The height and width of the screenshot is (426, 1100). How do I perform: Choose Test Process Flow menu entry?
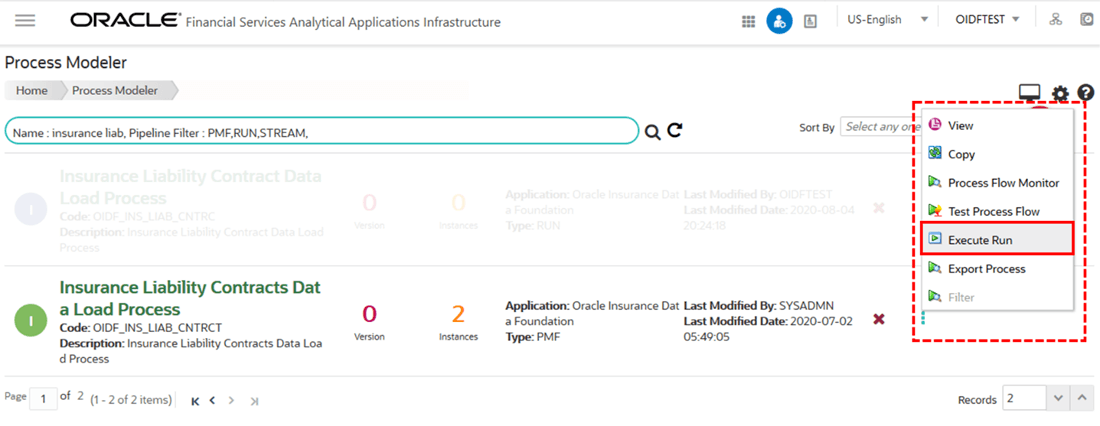(x=996, y=211)
